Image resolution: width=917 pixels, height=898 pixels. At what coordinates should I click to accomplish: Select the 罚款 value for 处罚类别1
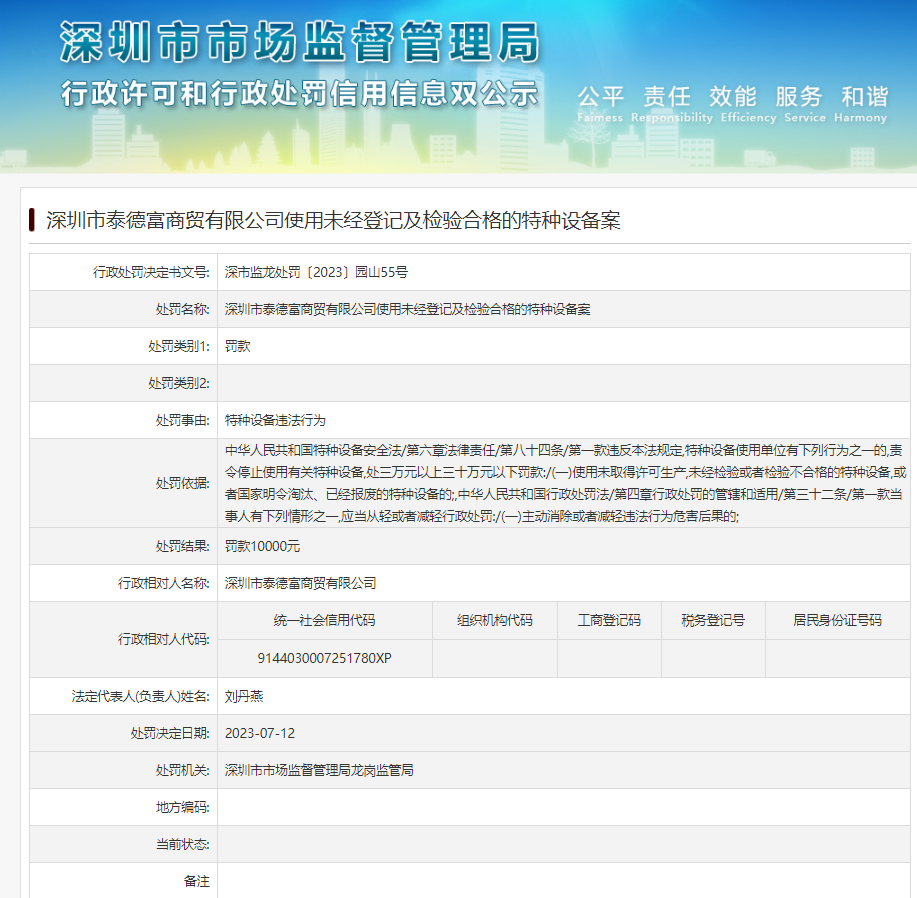tap(238, 346)
